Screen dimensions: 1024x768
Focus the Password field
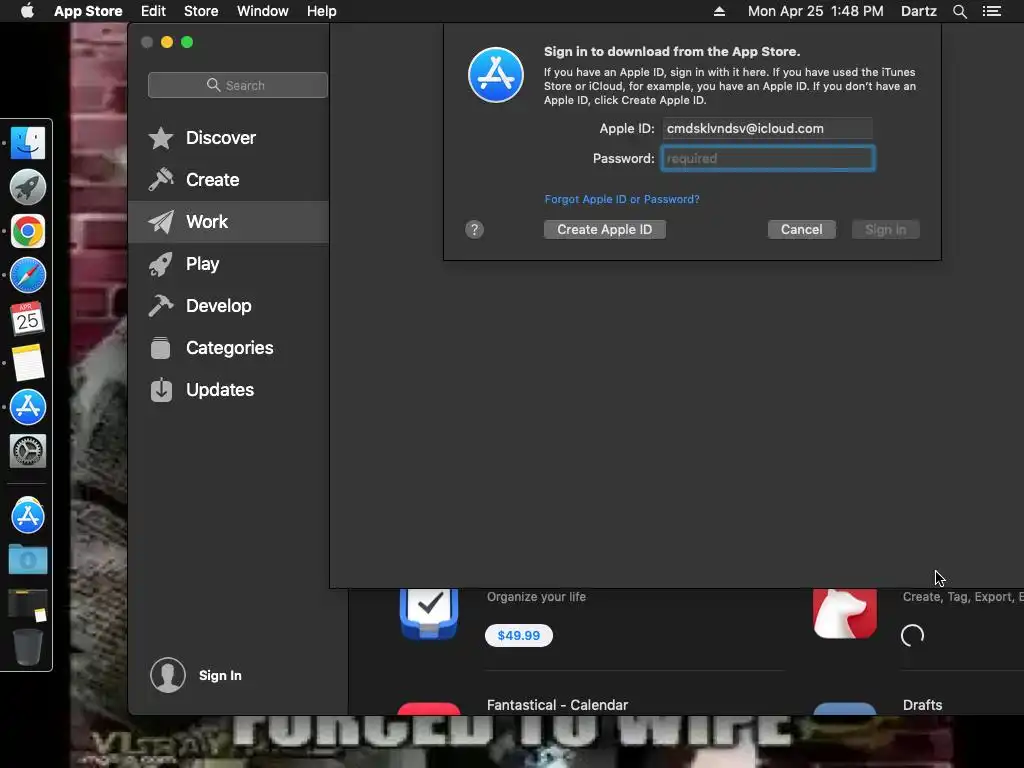pos(767,159)
